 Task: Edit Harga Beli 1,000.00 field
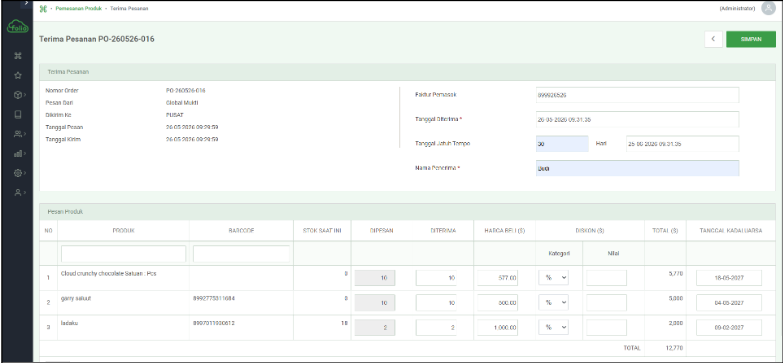click(x=497, y=327)
